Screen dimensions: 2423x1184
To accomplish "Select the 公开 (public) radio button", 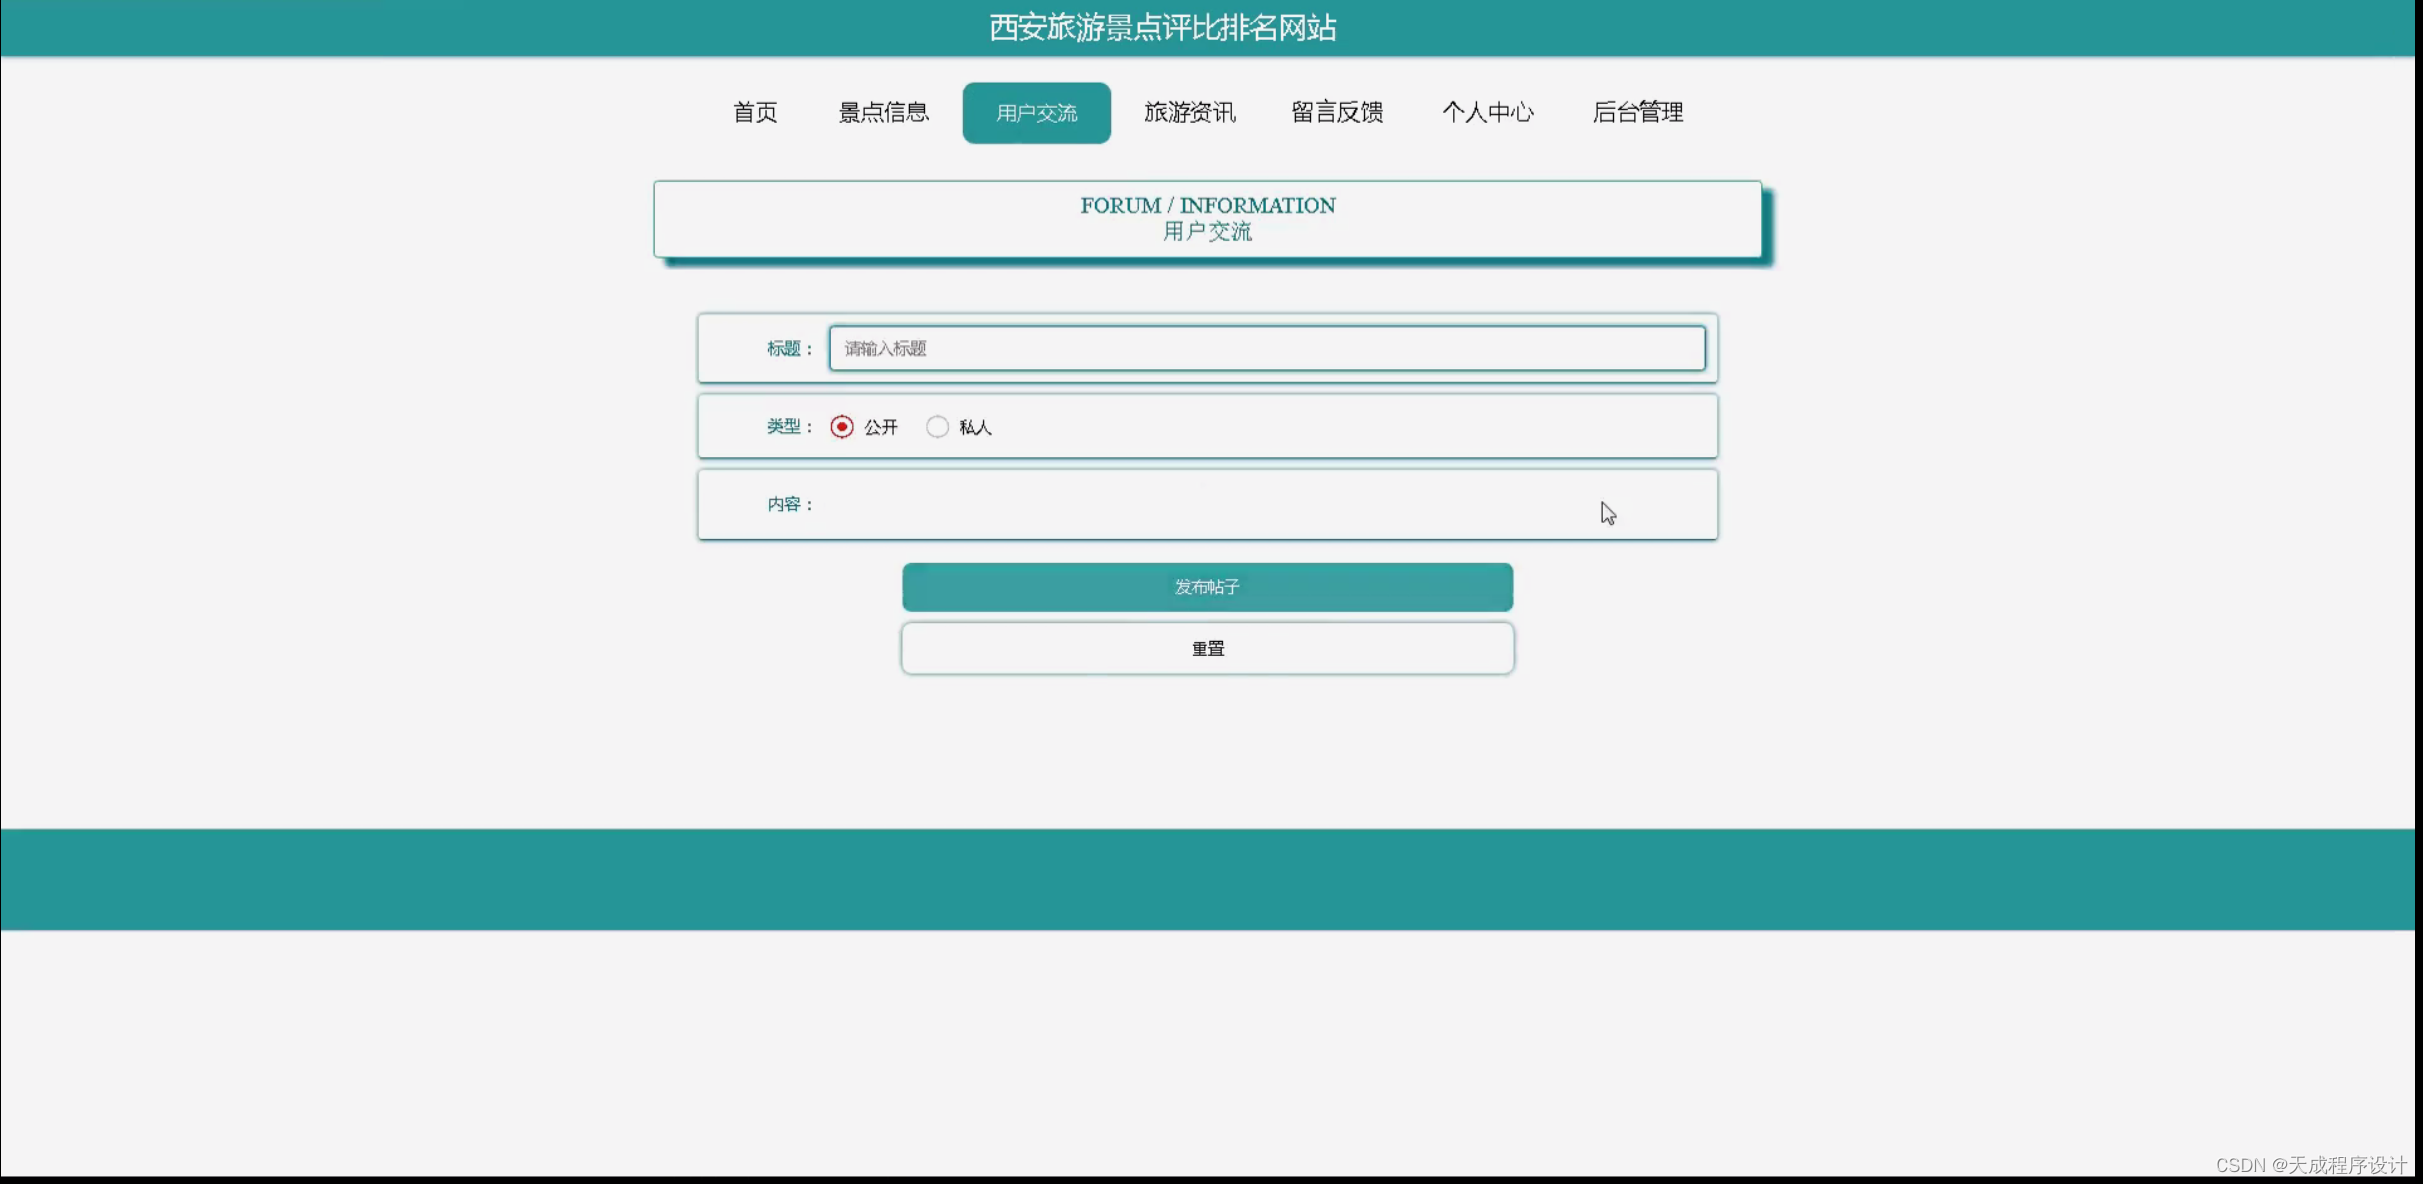I will pos(843,426).
